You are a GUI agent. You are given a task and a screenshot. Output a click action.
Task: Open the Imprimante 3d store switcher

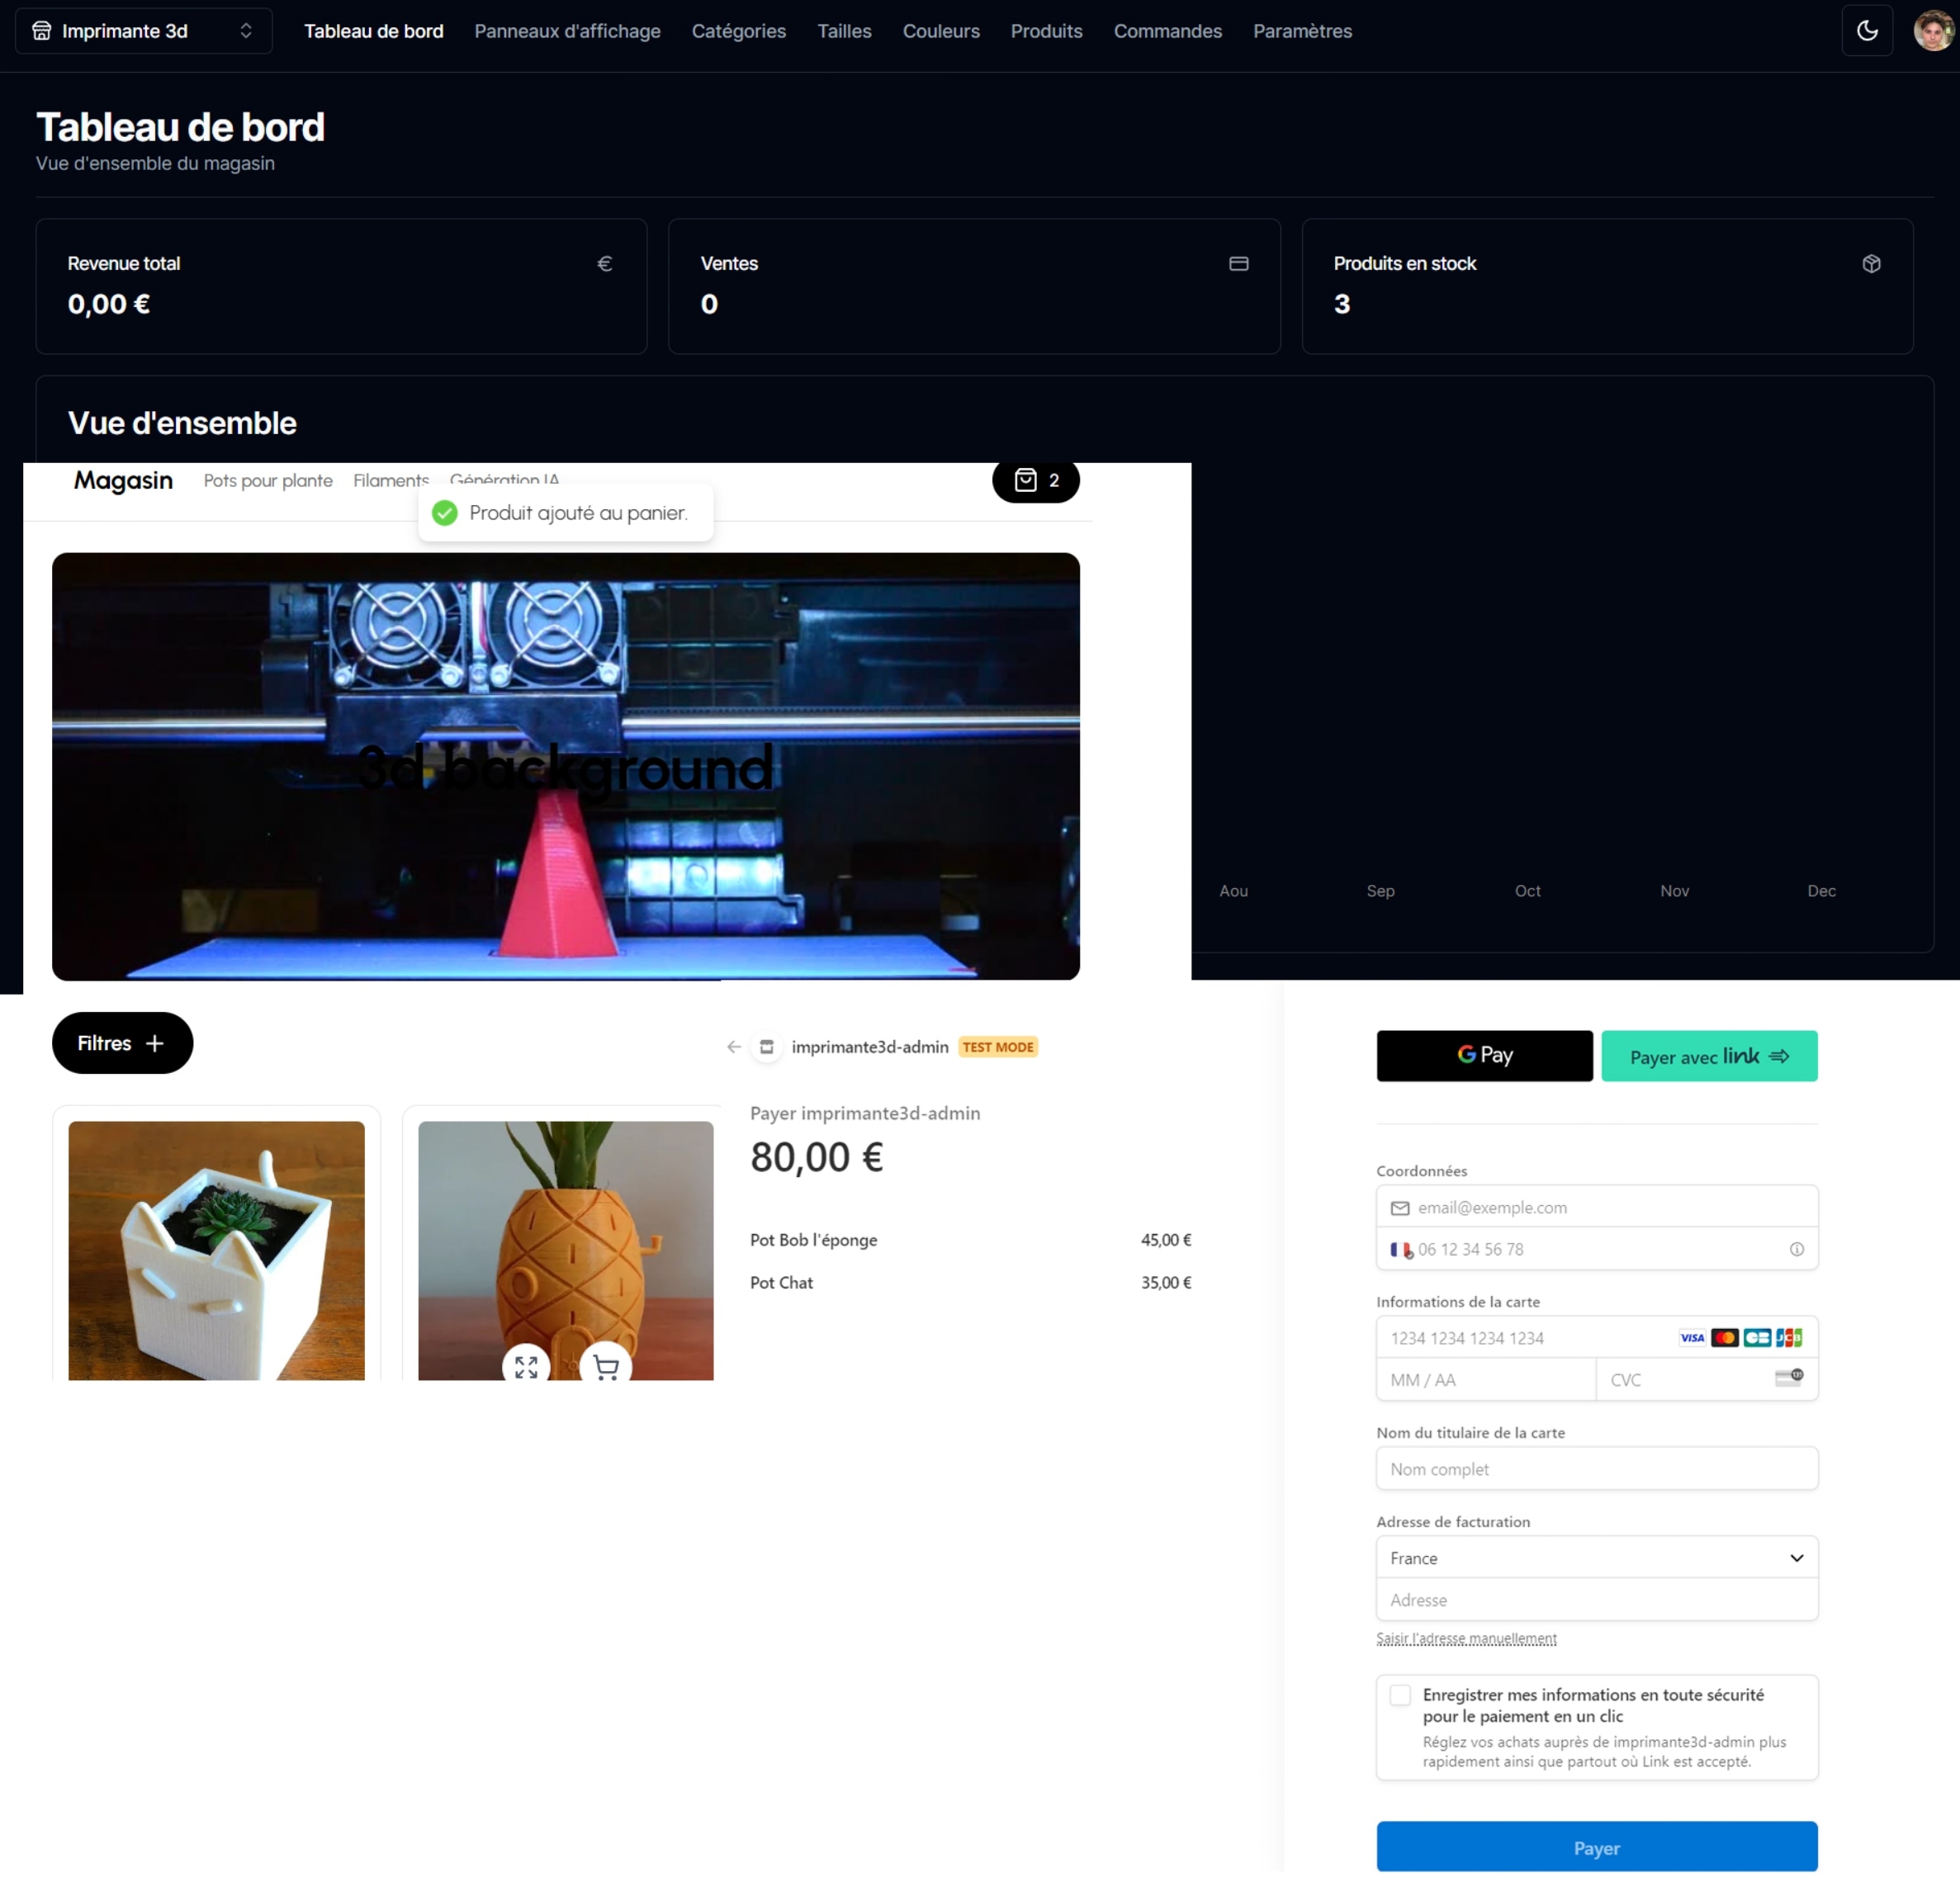point(144,31)
